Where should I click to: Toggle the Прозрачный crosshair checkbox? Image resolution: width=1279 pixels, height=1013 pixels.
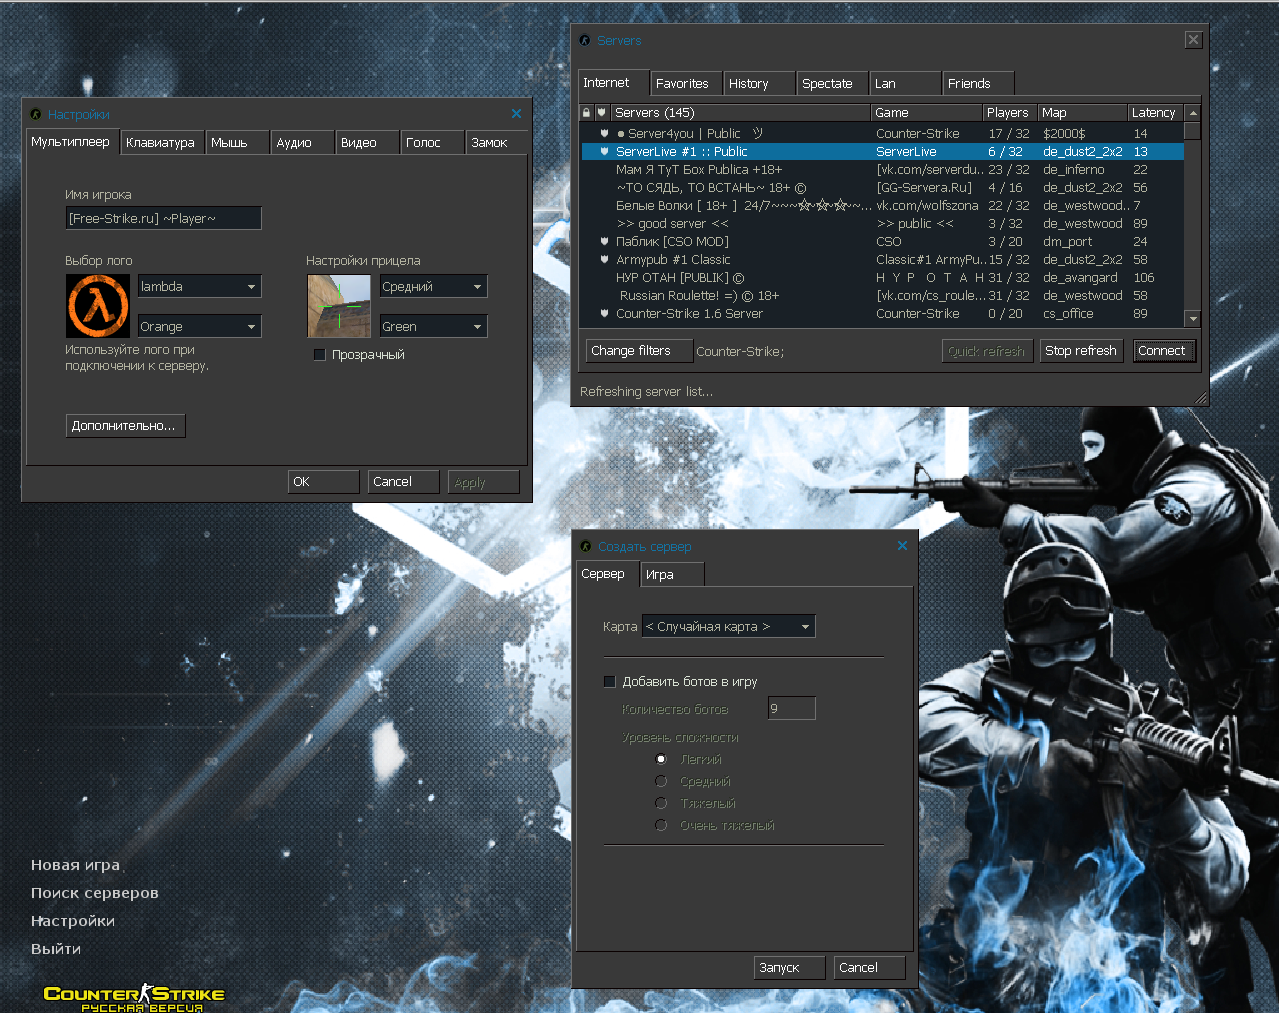click(x=320, y=354)
